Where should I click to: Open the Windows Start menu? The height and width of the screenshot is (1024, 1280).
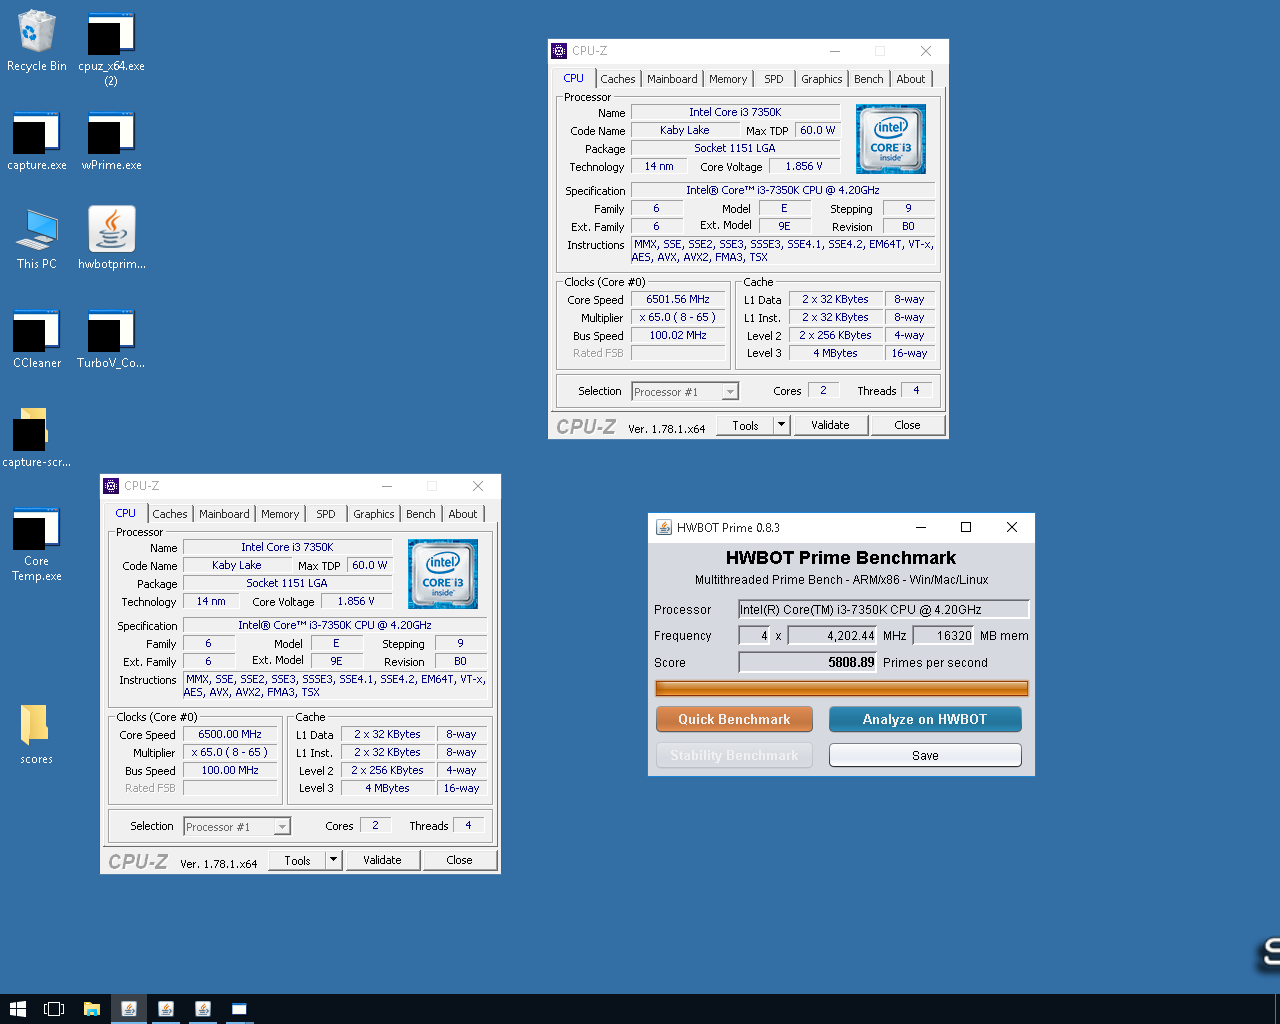tap(17, 1009)
